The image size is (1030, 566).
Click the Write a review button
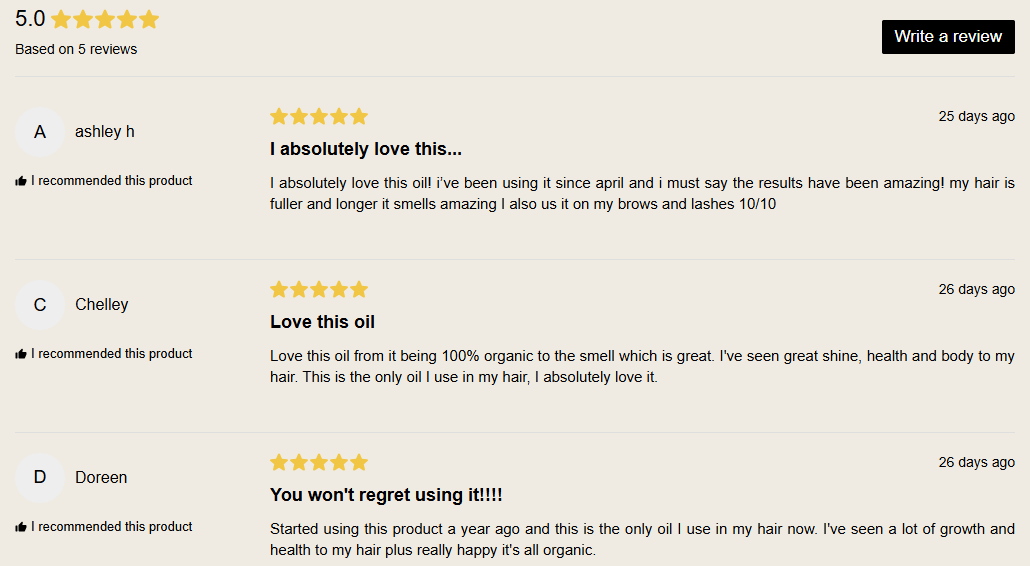click(x=948, y=37)
